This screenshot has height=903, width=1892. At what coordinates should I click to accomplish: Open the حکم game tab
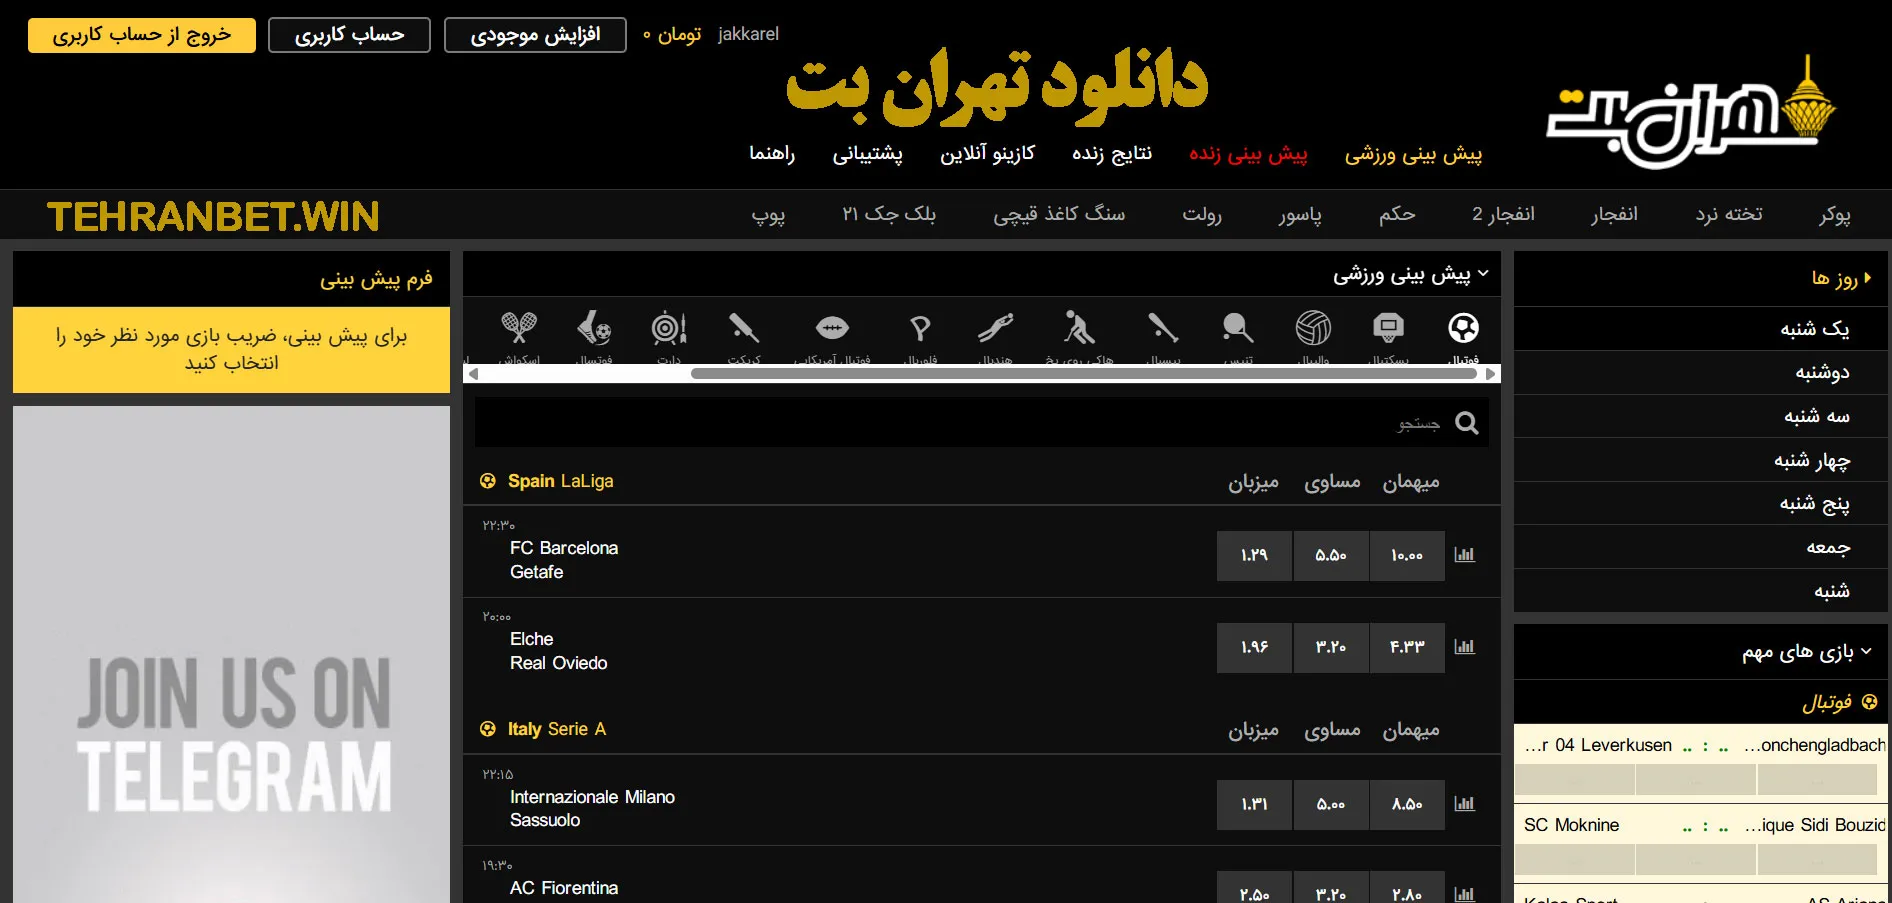tap(1397, 214)
